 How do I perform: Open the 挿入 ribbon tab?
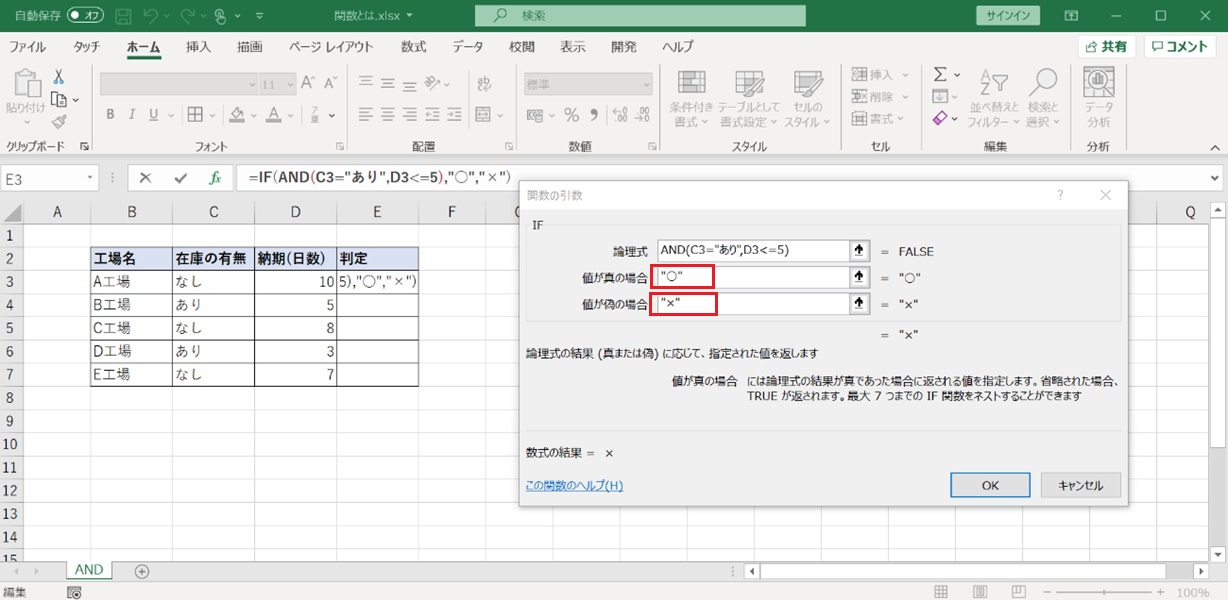198,47
